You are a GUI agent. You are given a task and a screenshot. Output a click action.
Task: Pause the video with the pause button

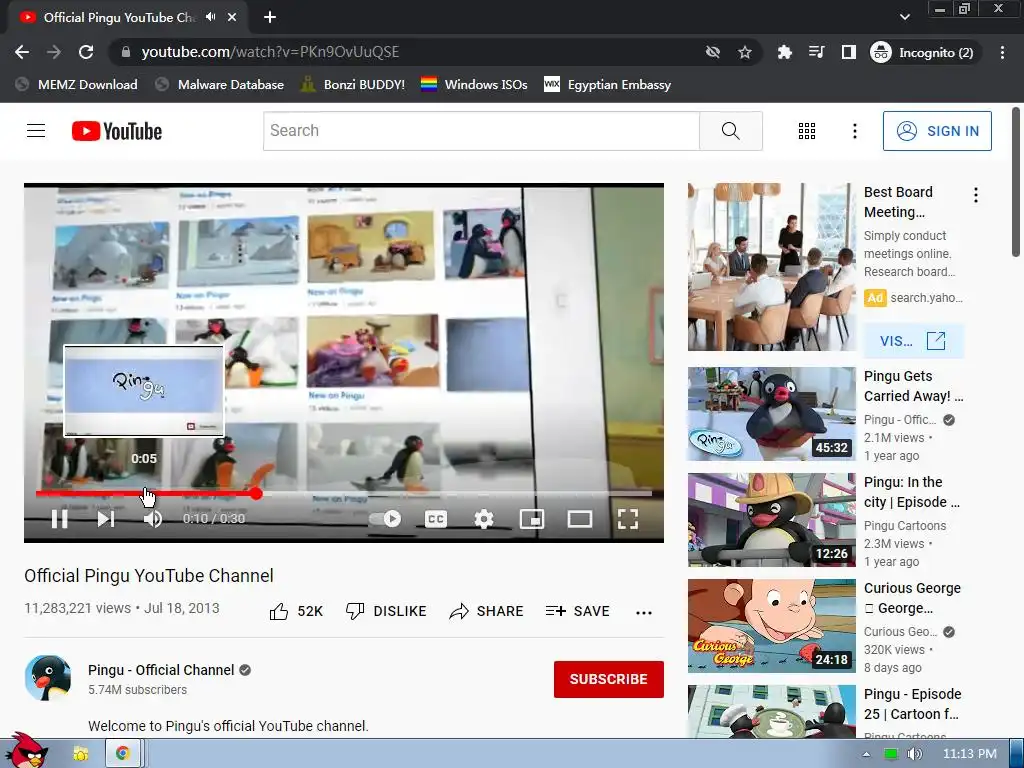(x=59, y=519)
